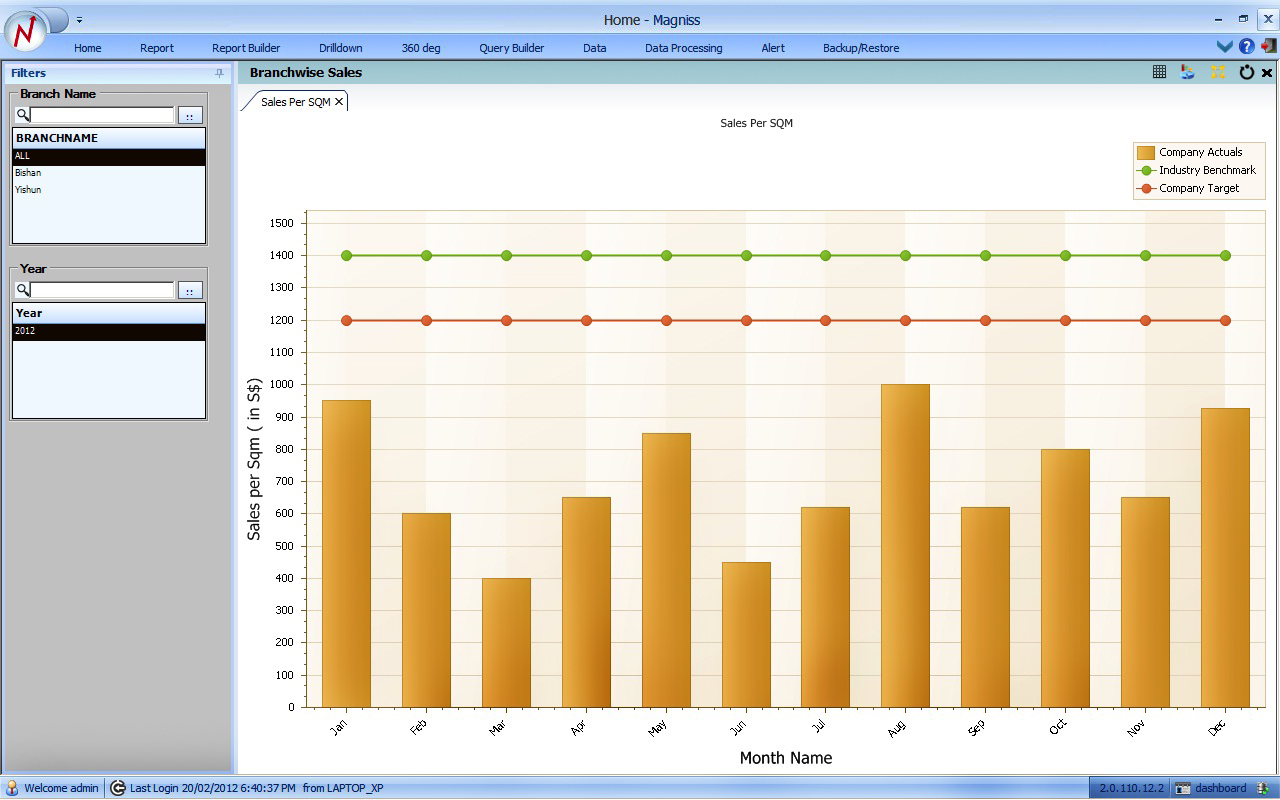Screen dimensions: 1280x800
Task: Click the Aug bar in the chart
Action: point(905,546)
